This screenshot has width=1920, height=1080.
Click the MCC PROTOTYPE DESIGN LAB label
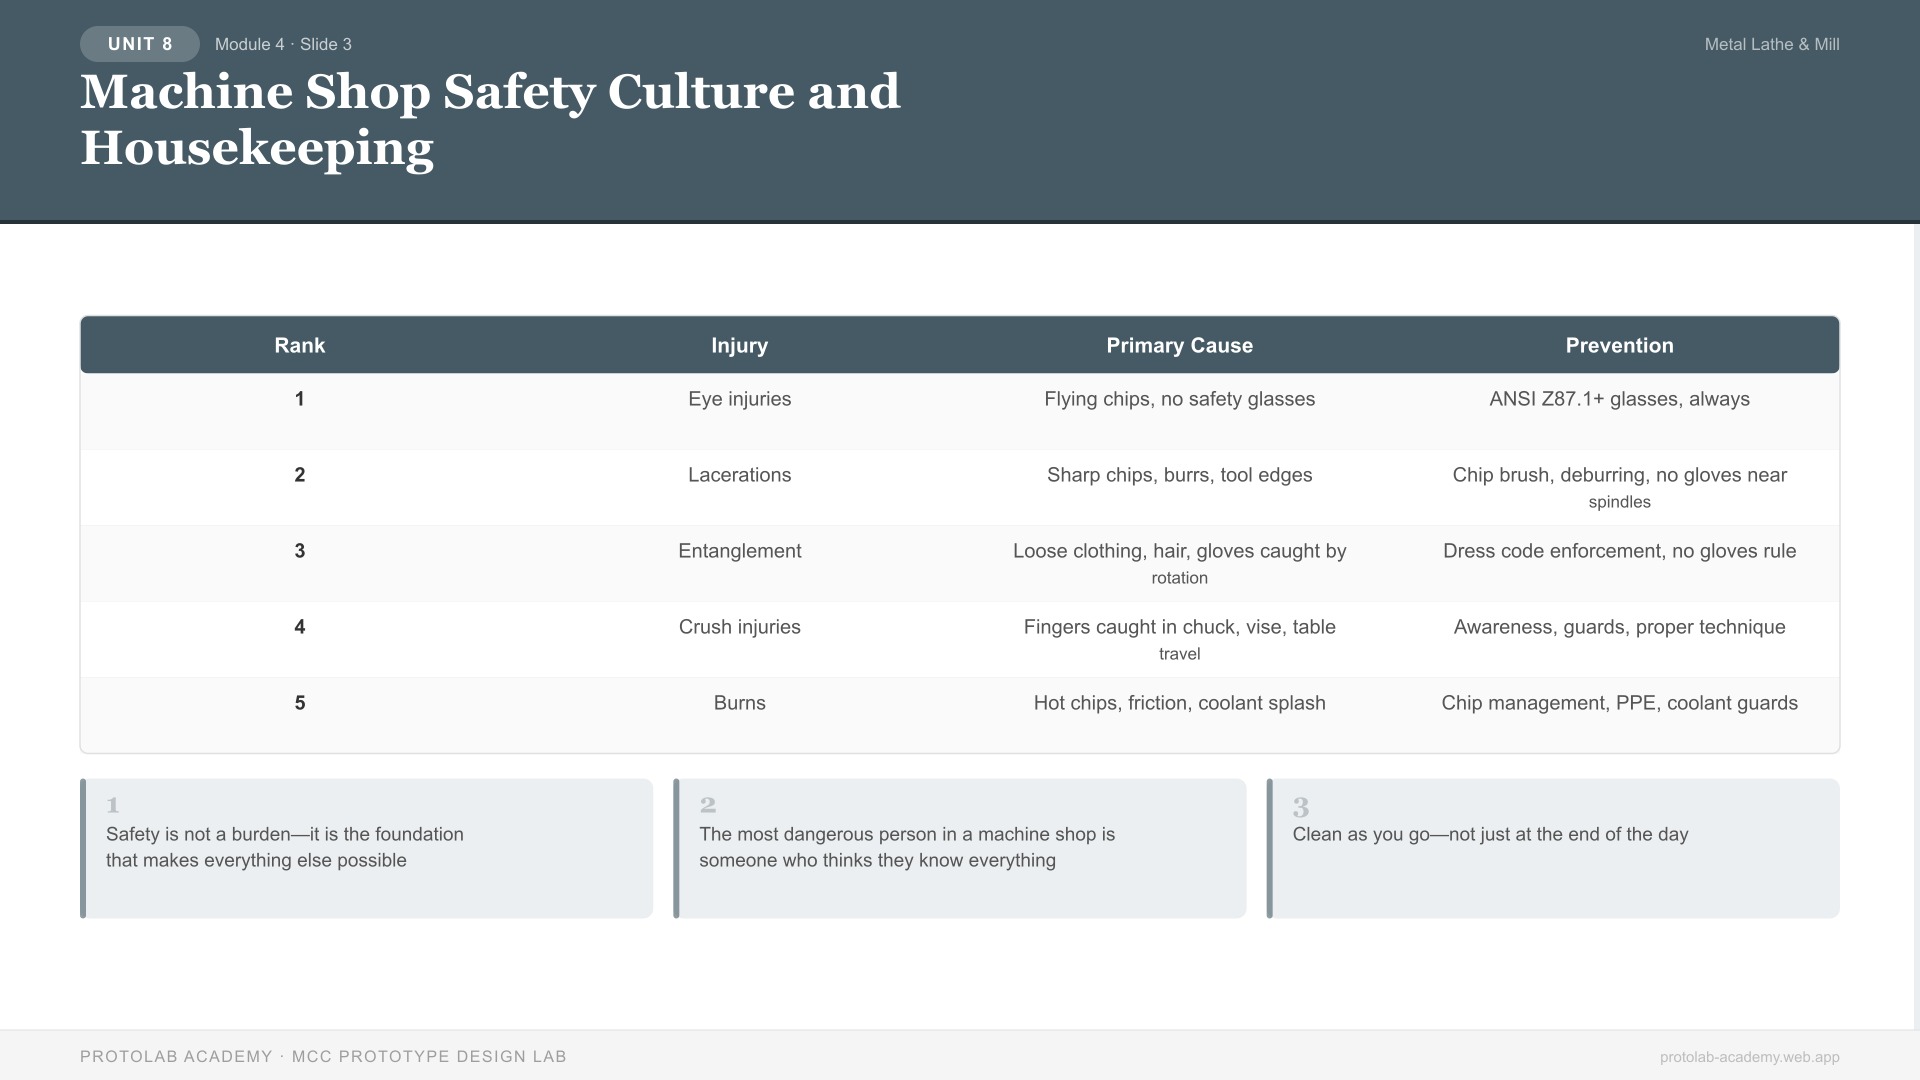point(430,1056)
